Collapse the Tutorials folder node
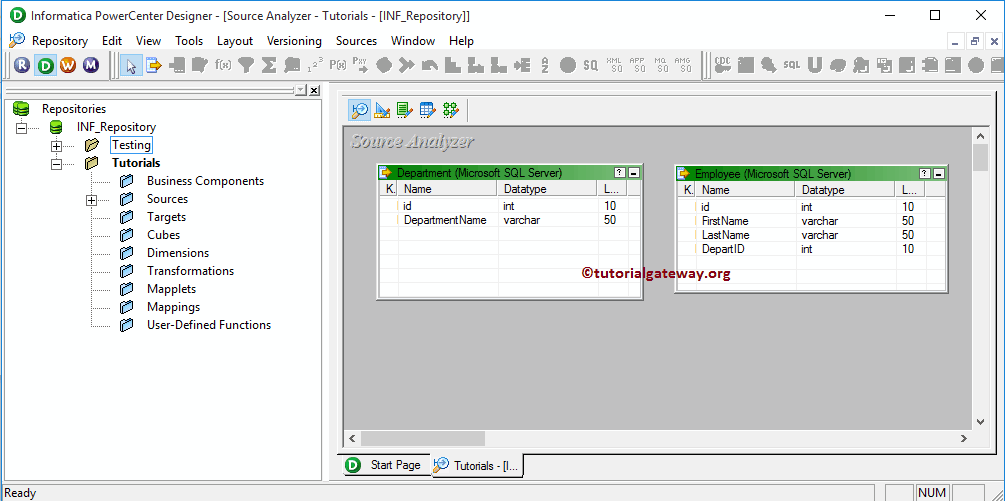The height and width of the screenshot is (501, 1005). click(x=56, y=164)
